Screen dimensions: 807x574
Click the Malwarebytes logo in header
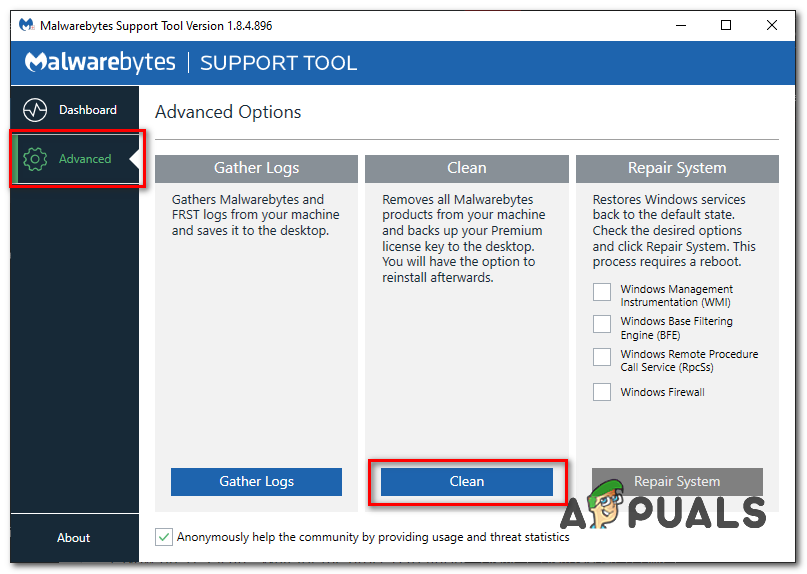tap(100, 63)
